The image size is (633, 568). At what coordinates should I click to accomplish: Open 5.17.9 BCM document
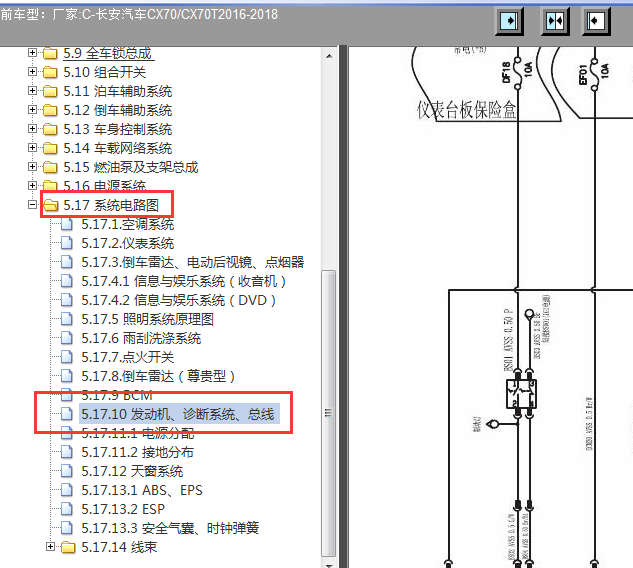point(117,394)
